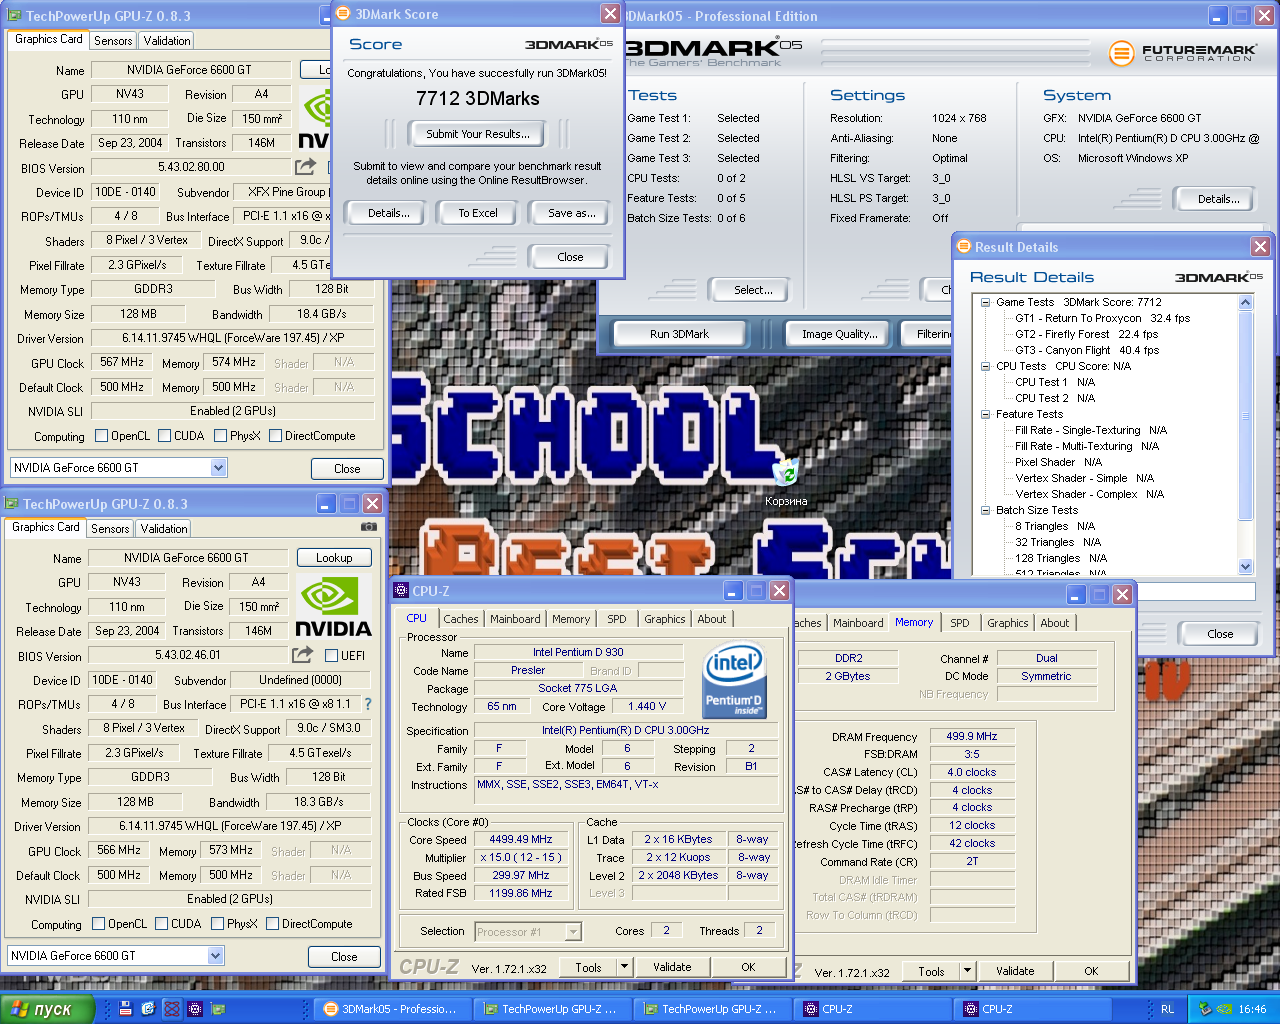
Task: Toggle PhysX checkbox in lower GPU-Z window
Action: pos(217,924)
